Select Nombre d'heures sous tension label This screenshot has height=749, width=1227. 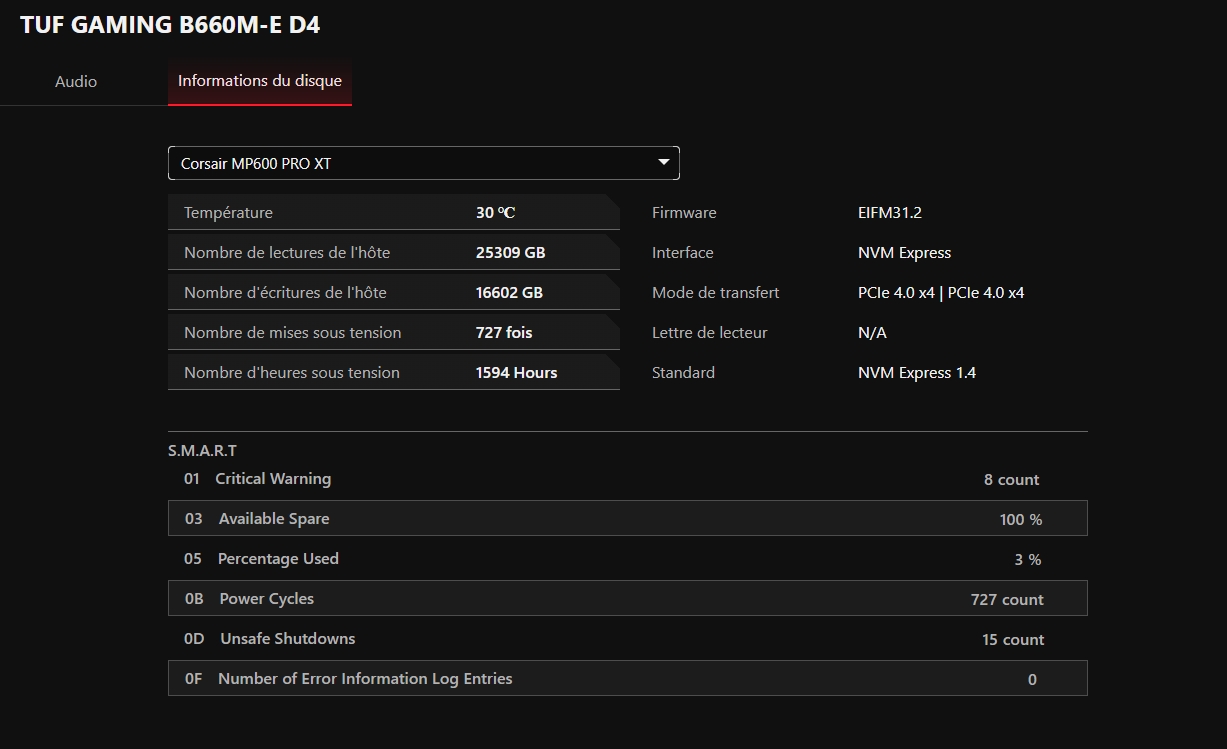point(292,373)
